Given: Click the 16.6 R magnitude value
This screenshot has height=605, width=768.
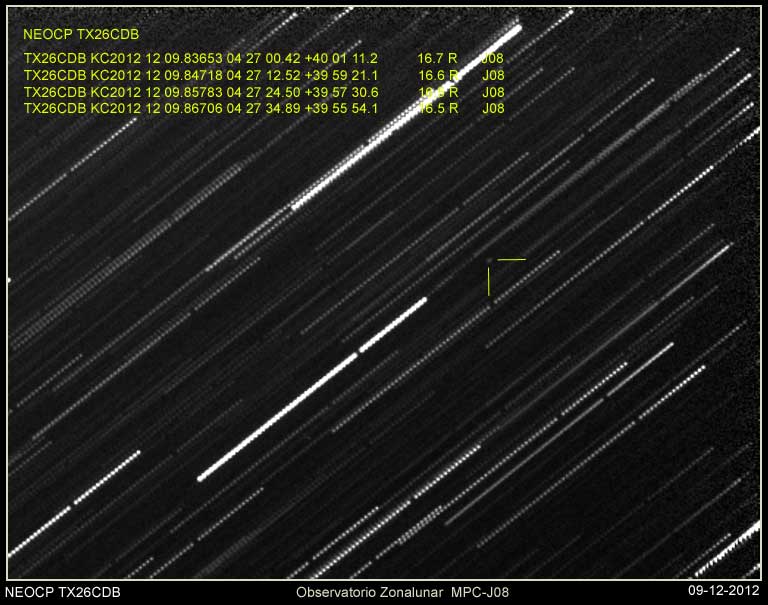Looking at the screenshot, I should coord(437,75).
